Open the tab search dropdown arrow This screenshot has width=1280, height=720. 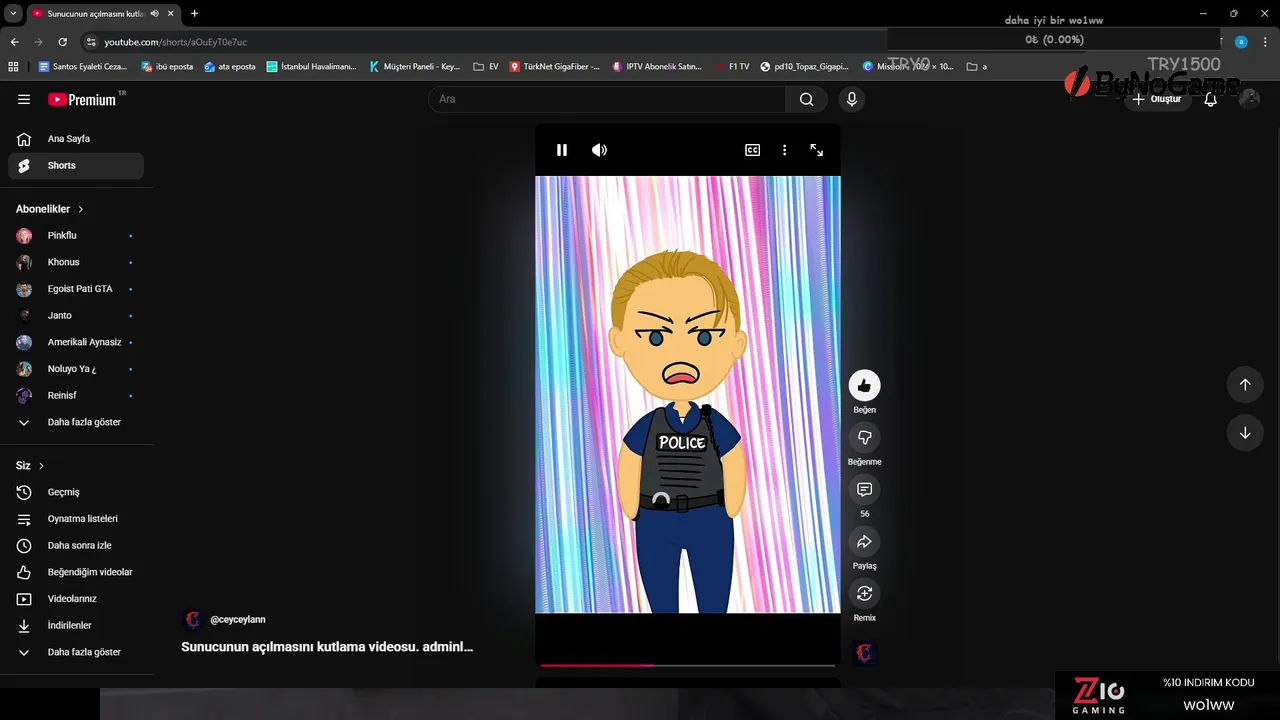(x=13, y=13)
